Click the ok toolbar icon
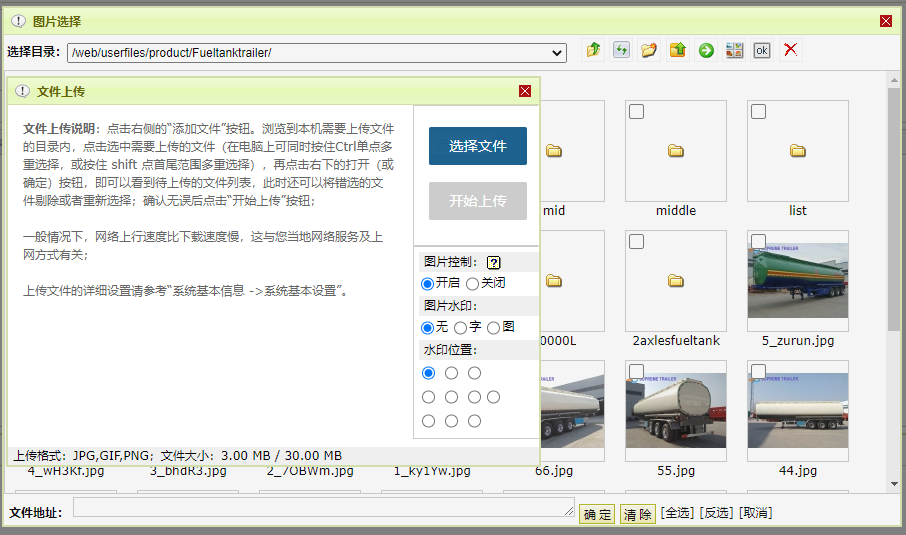This screenshot has height=535, width=906. pos(762,50)
